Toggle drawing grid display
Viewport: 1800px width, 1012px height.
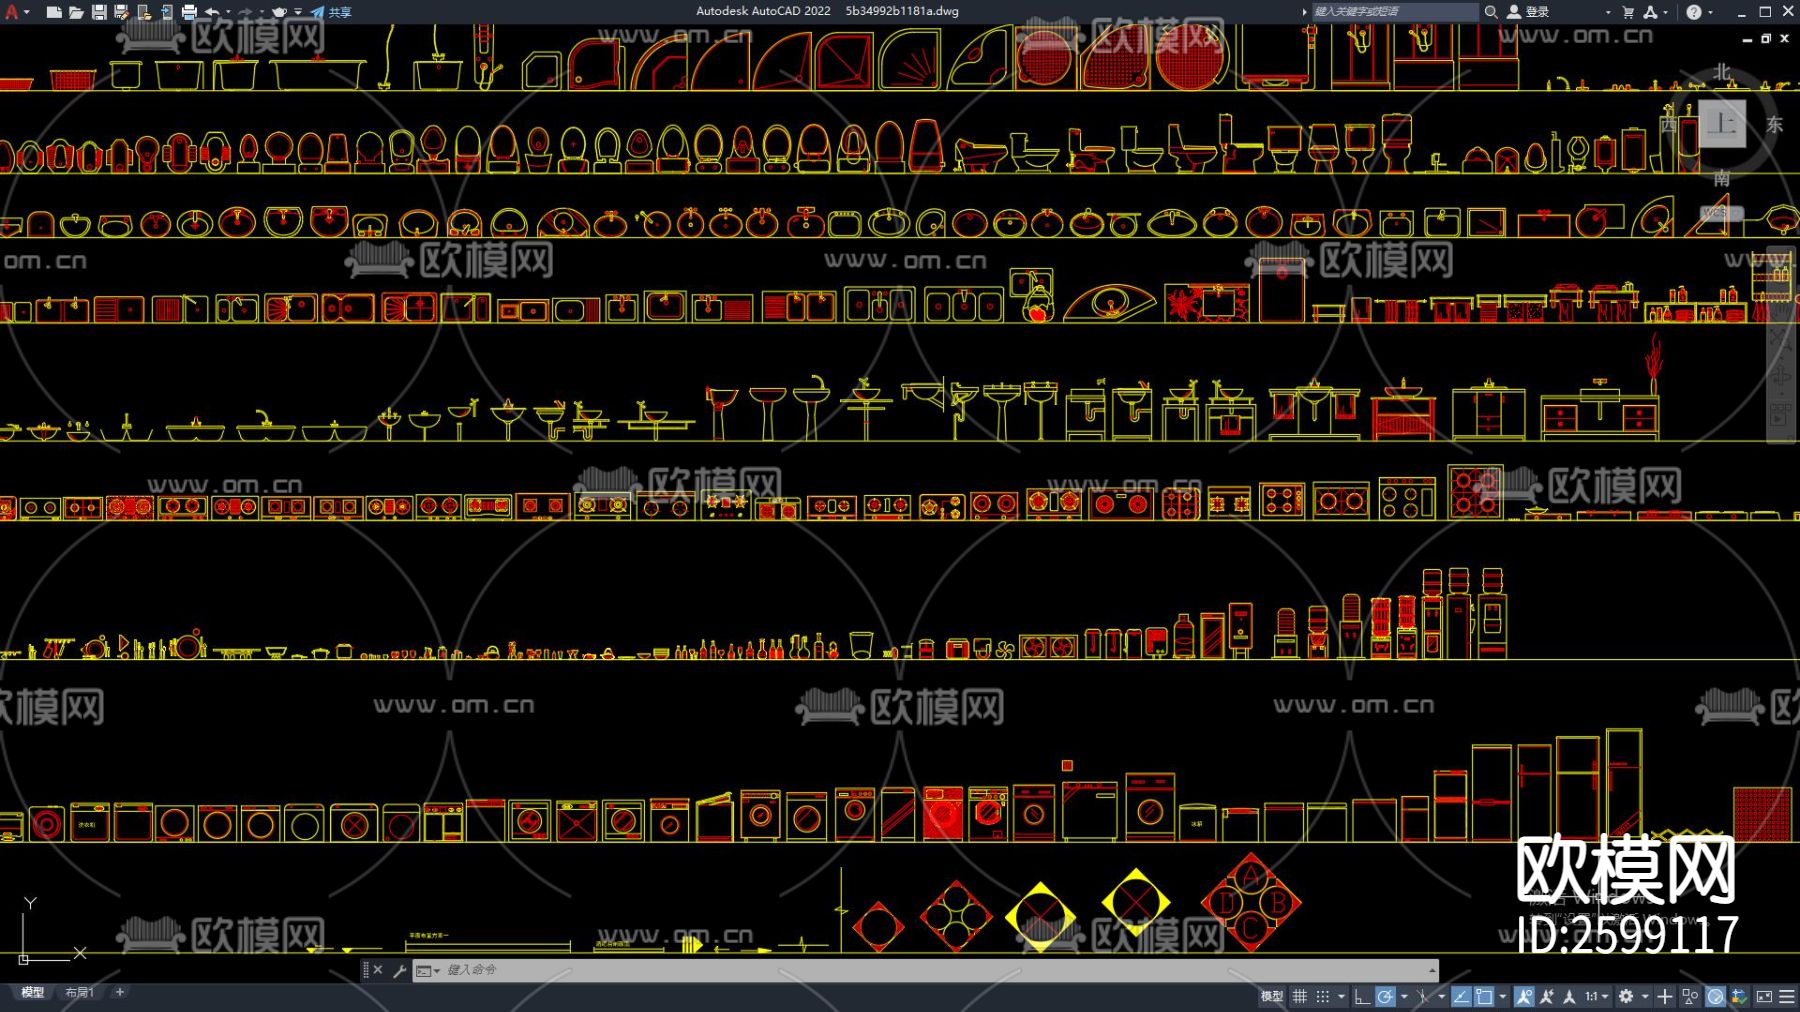pos(1300,996)
